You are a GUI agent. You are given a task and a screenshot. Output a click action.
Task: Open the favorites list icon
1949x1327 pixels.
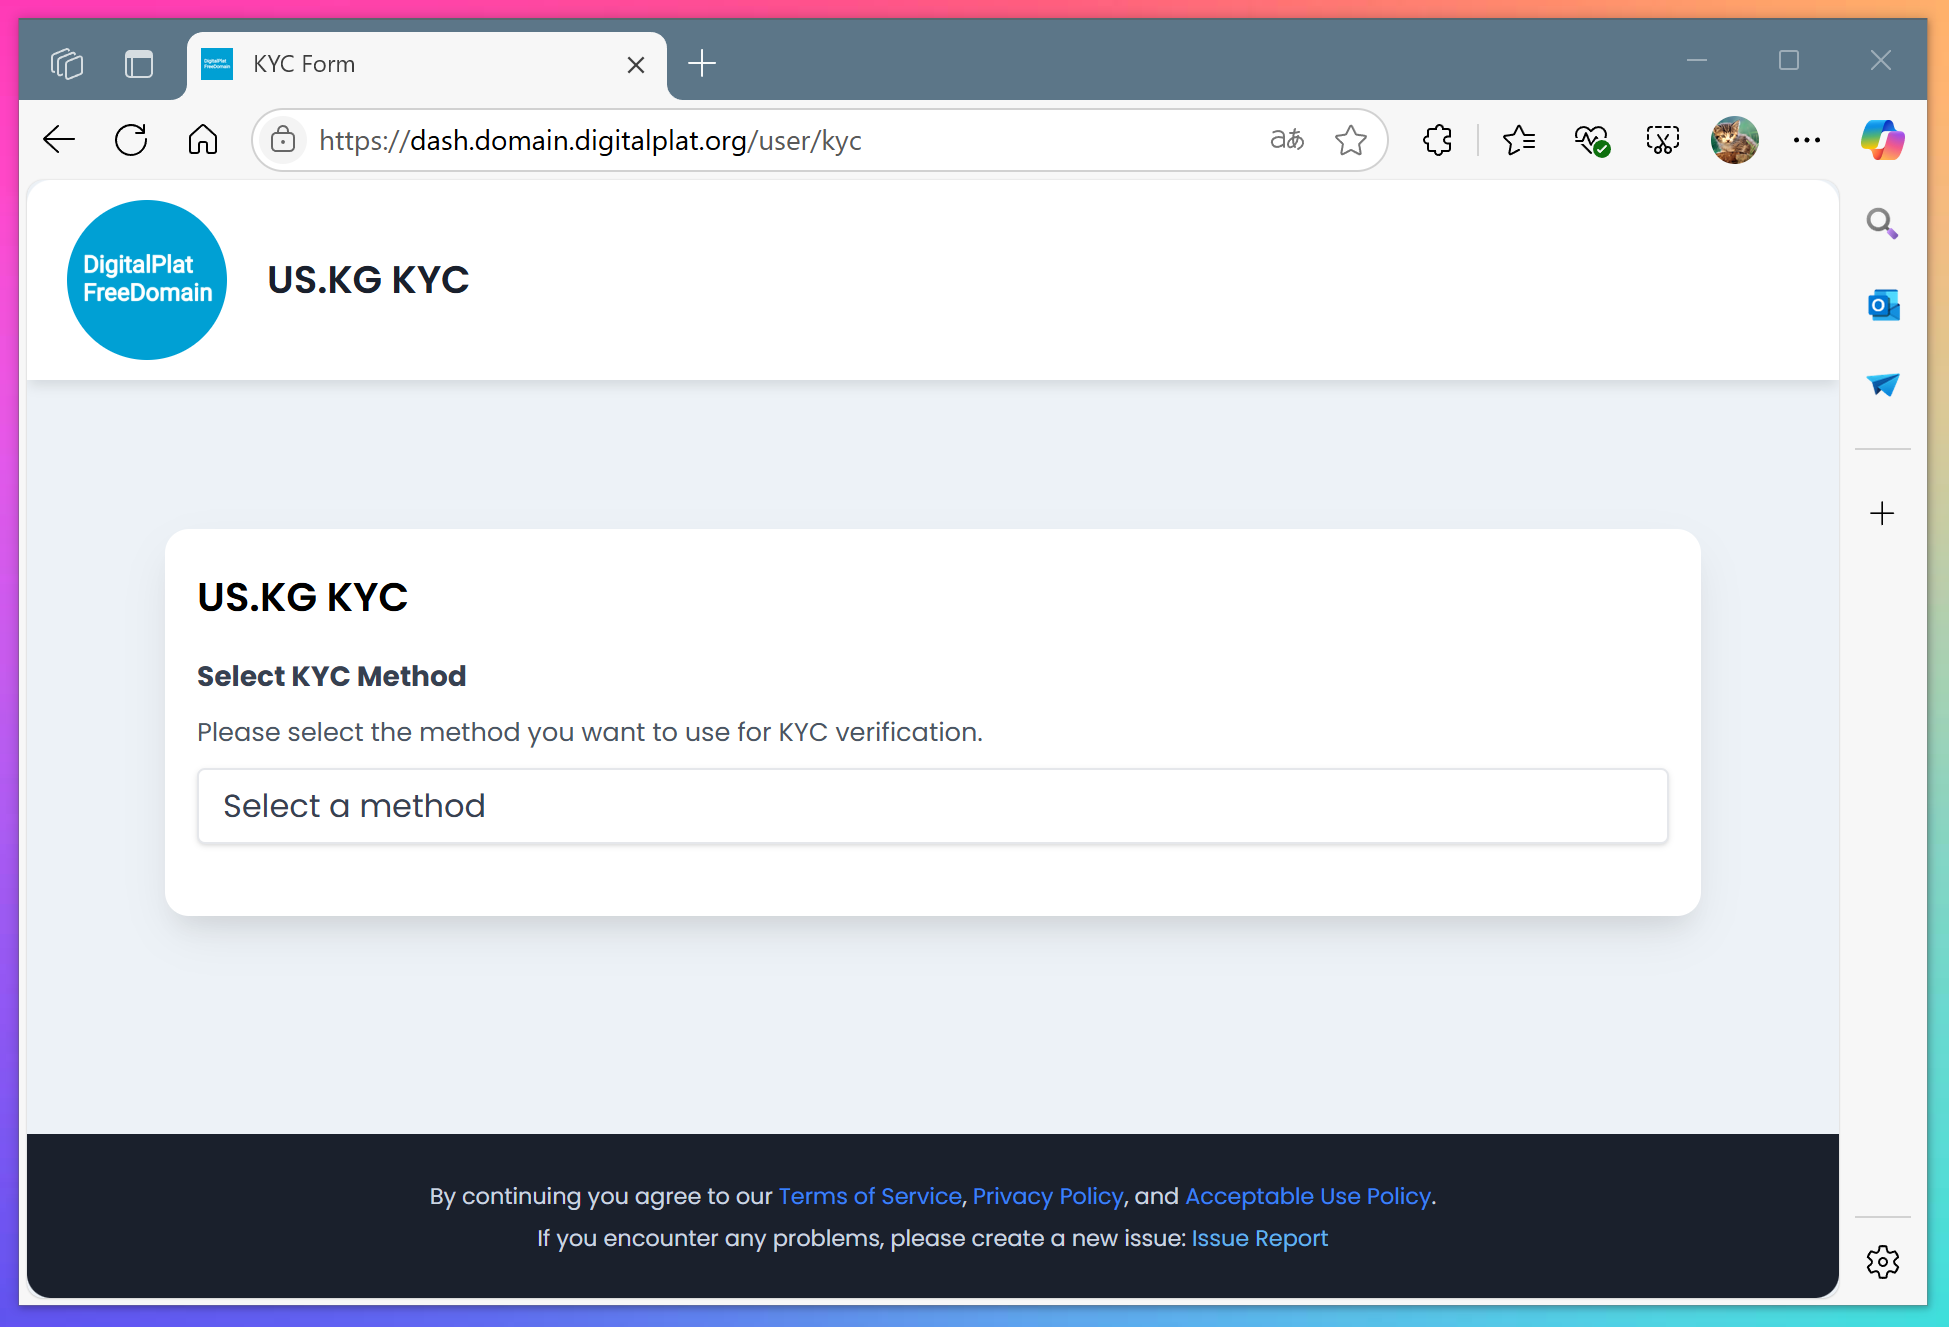(1519, 140)
